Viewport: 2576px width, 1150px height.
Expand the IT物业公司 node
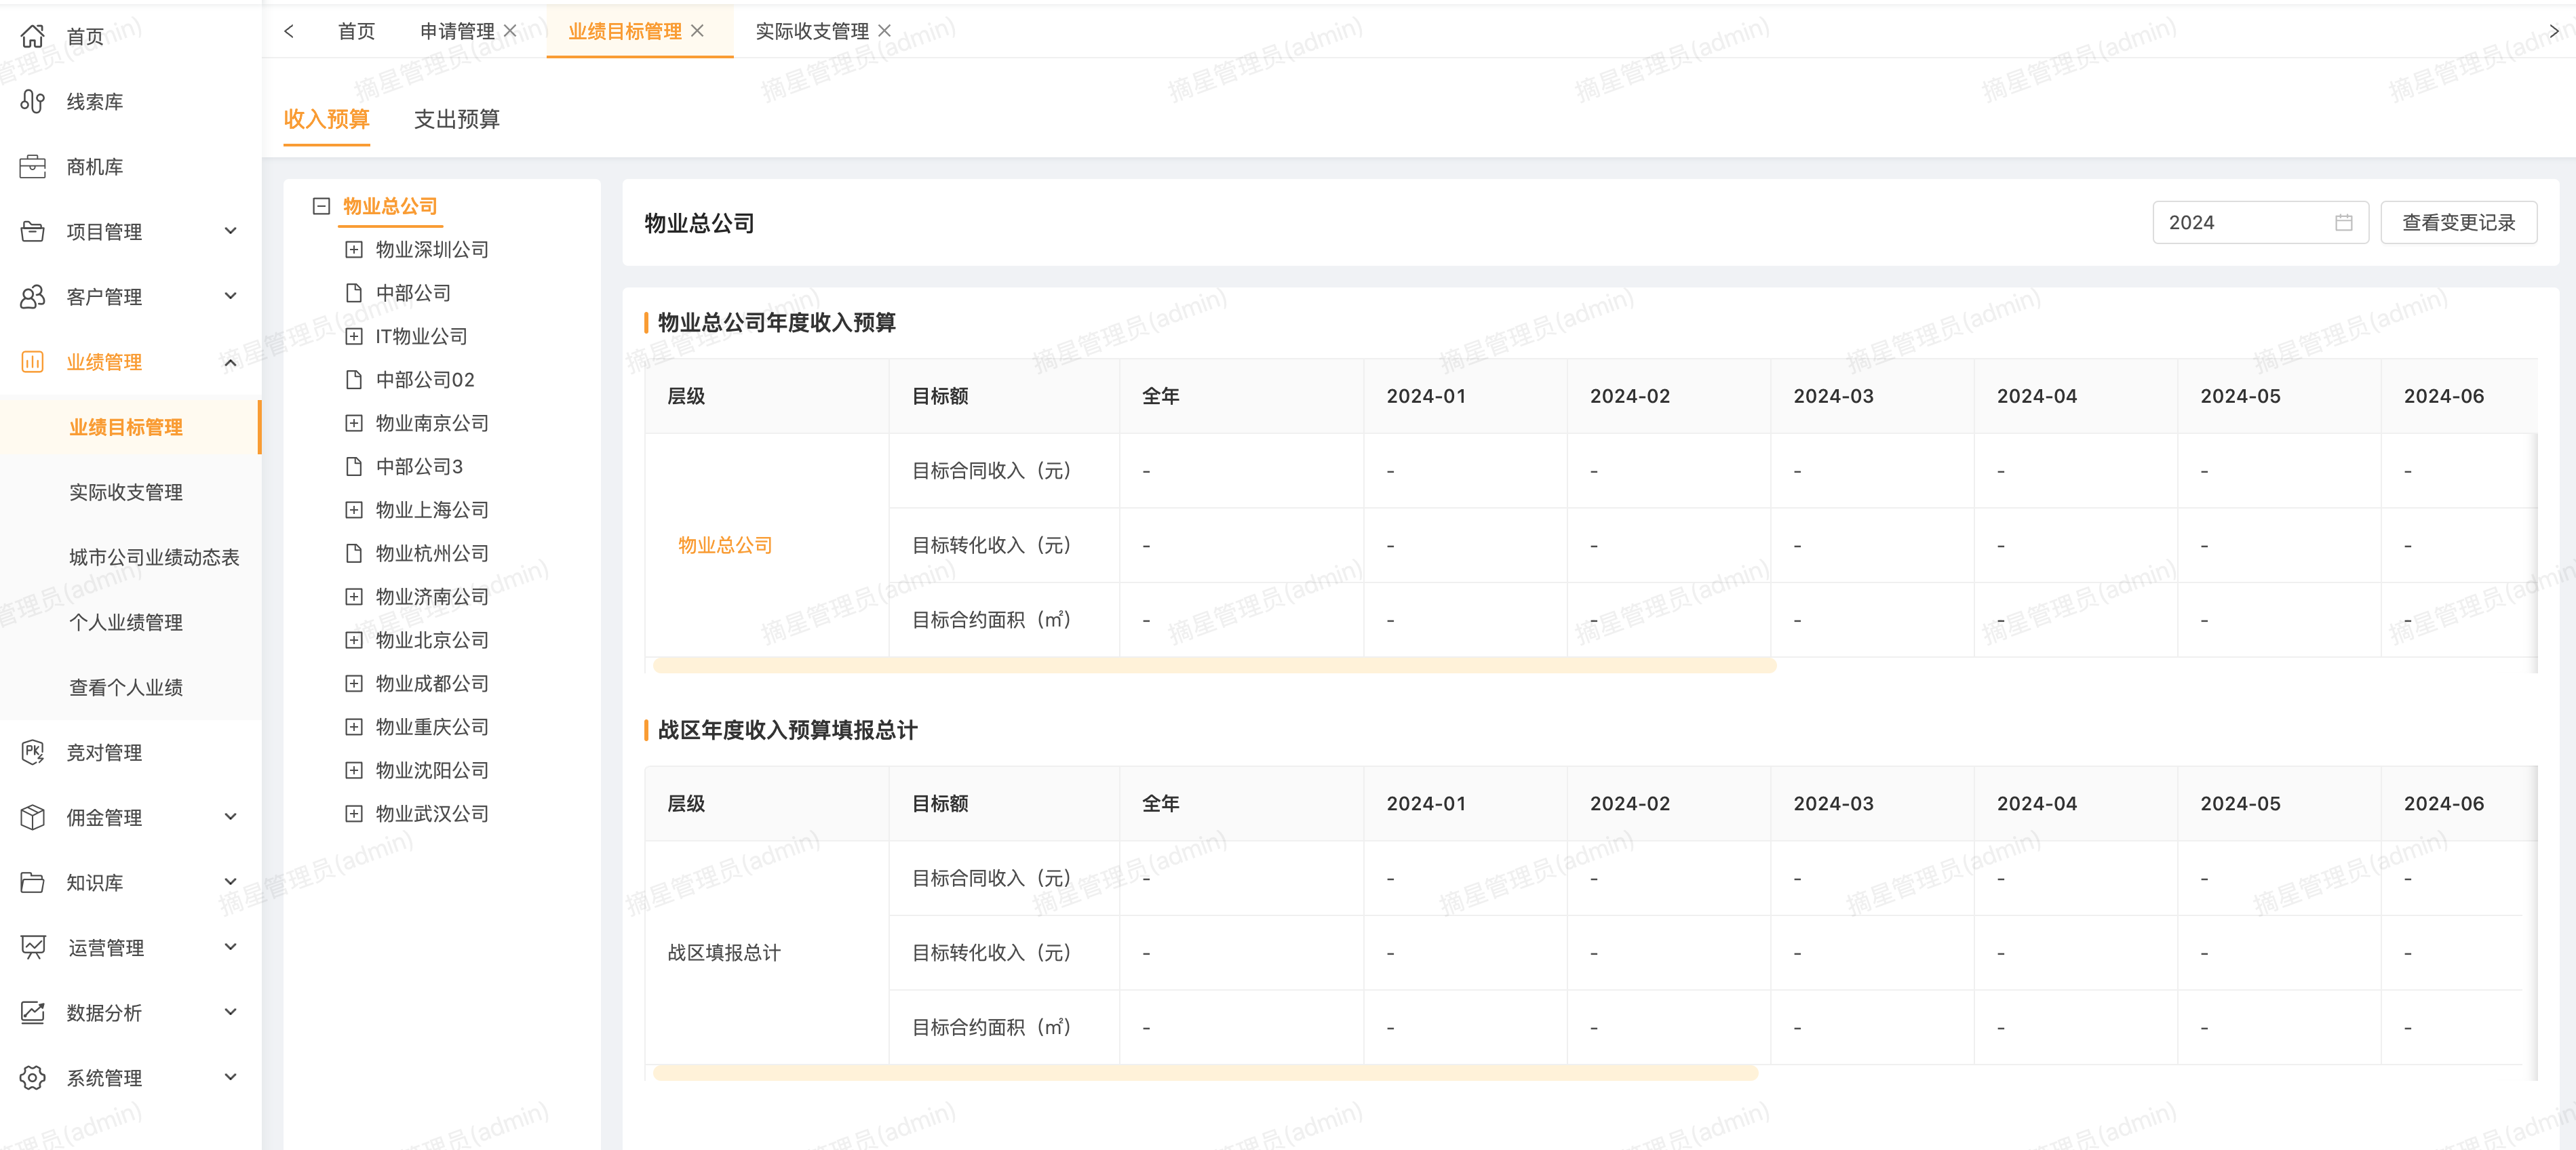point(353,336)
